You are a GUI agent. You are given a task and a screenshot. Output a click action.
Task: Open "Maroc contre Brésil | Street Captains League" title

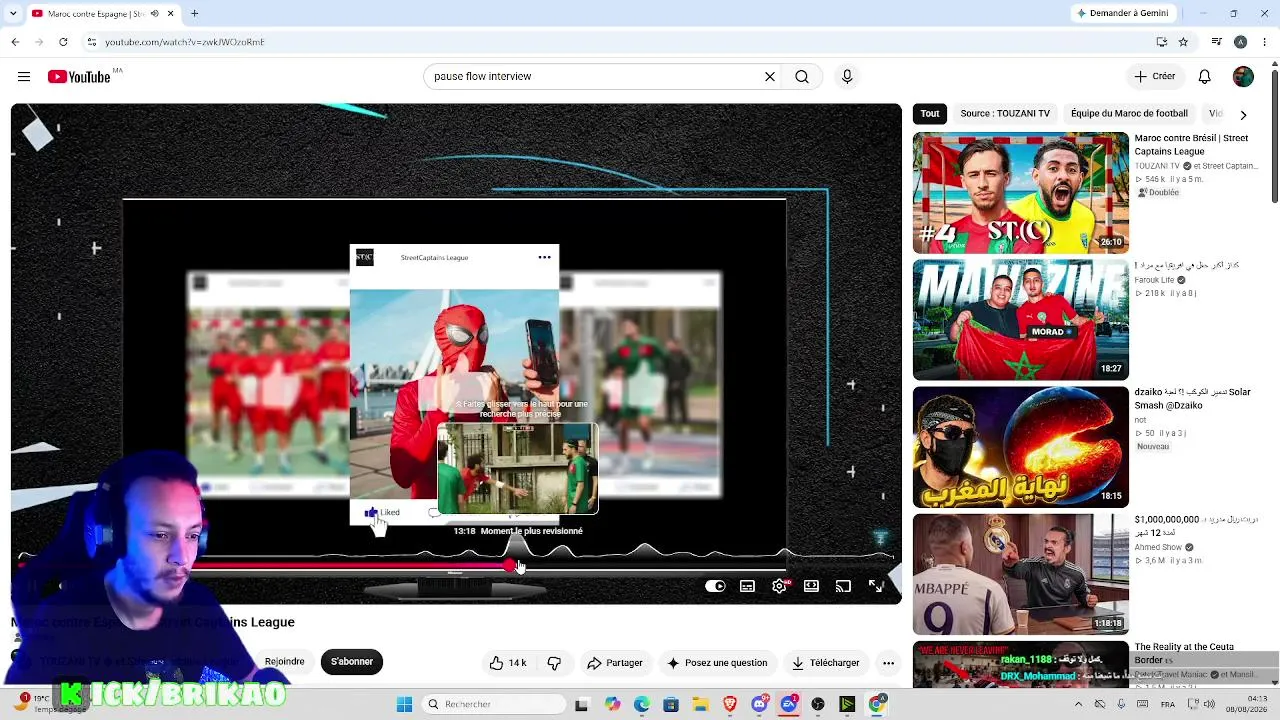[x=1191, y=145]
